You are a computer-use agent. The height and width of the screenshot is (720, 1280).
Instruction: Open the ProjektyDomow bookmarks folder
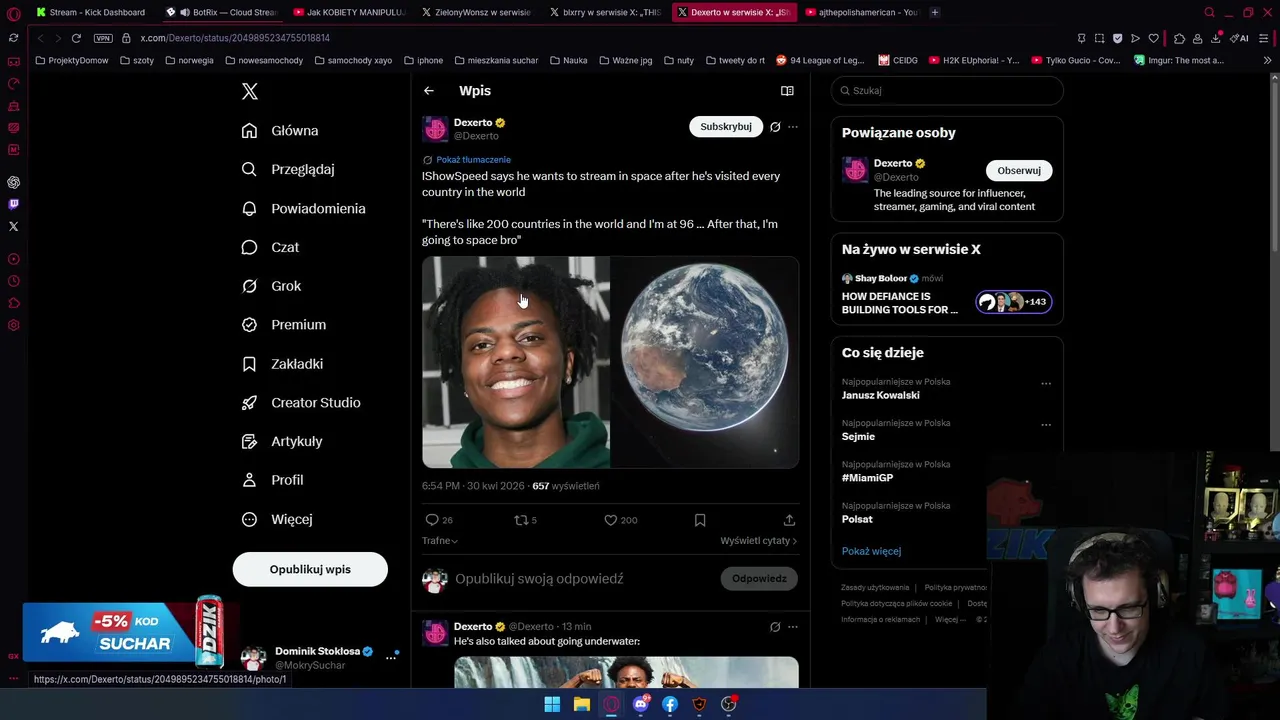tap(72, 60)
